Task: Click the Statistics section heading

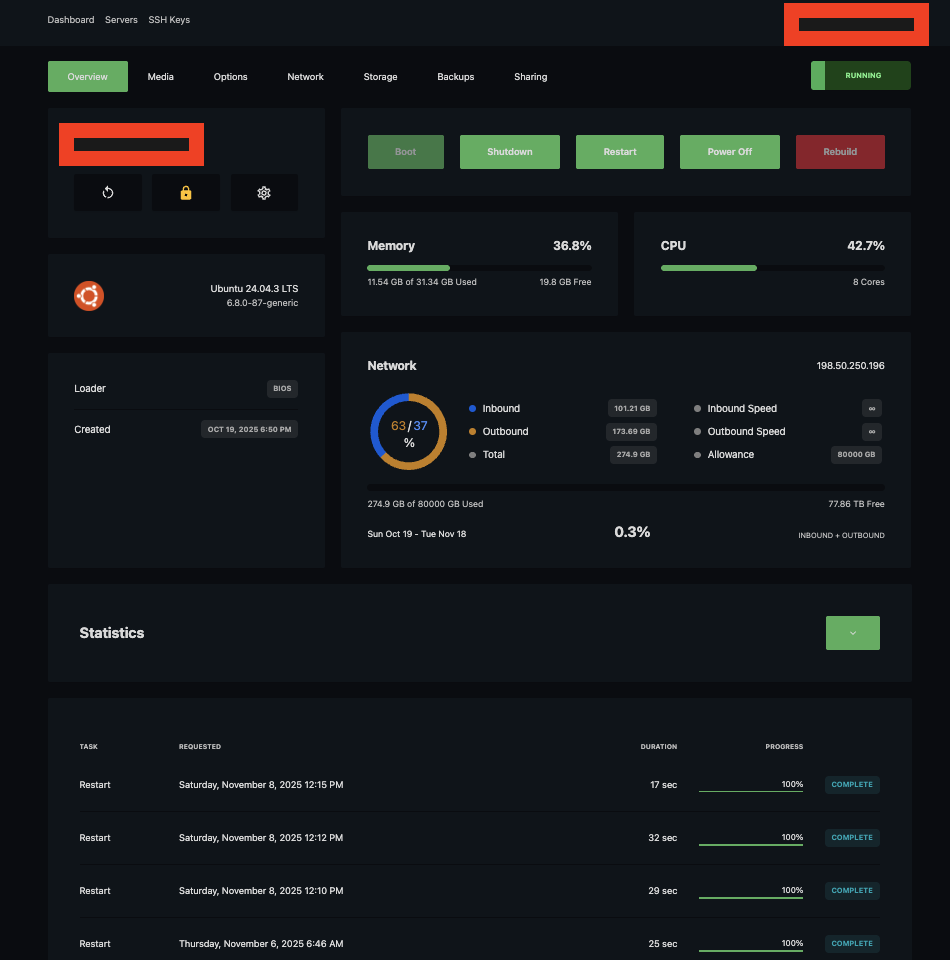Action: pos(111,633)
